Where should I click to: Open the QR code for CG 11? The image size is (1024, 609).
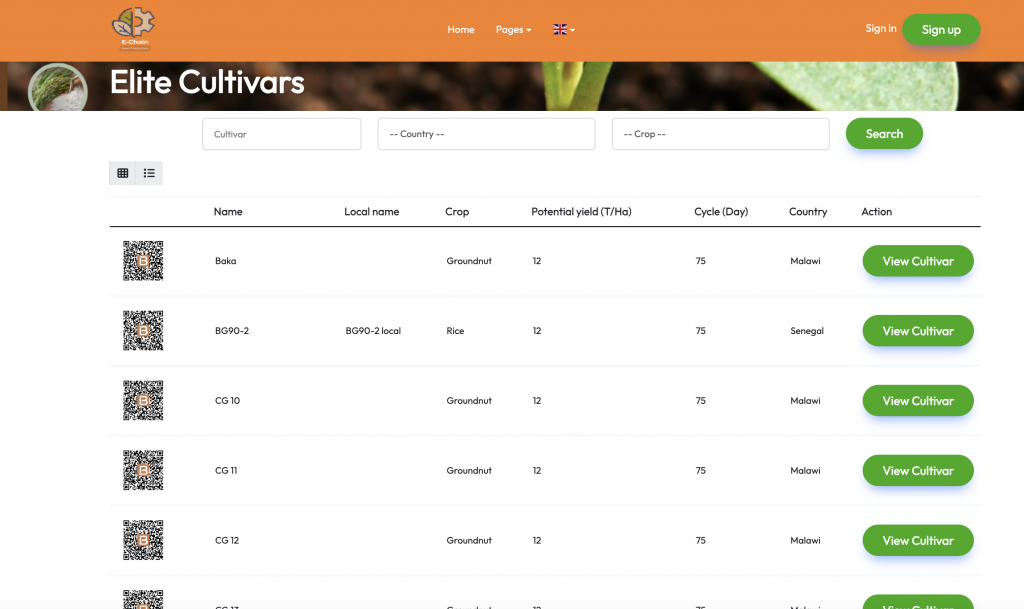pos(143,470)
